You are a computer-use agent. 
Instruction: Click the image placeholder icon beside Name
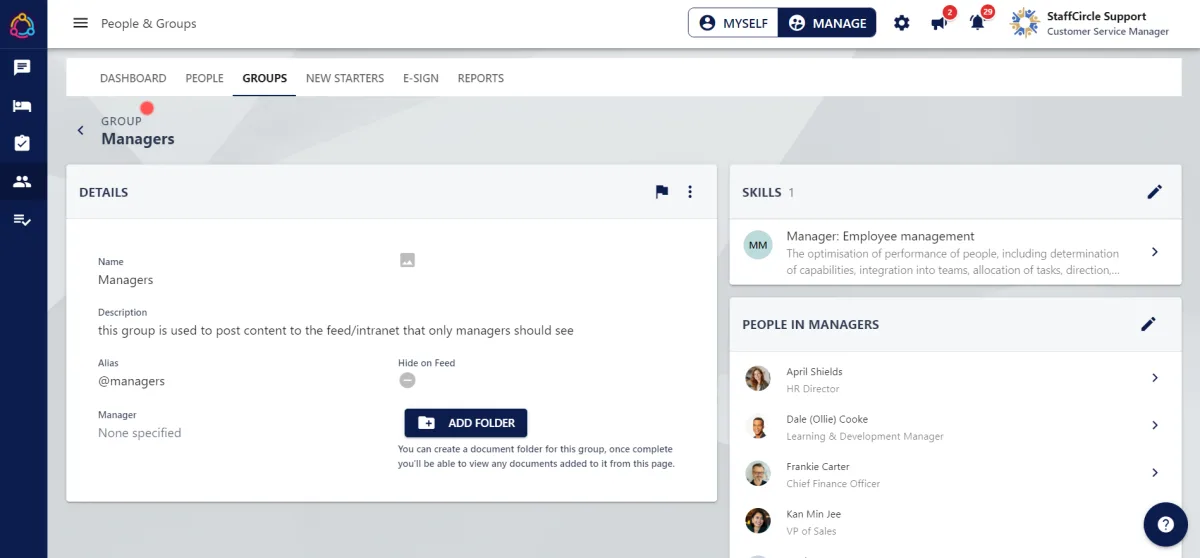click(407, 260)
